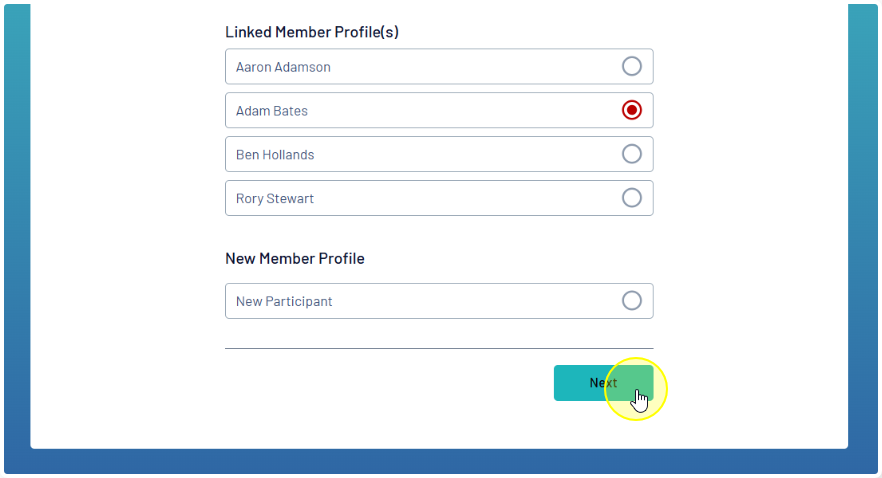882x478 pixels.
Task: Click the bottom blue border strip
Action: click(x=440, y=462)
